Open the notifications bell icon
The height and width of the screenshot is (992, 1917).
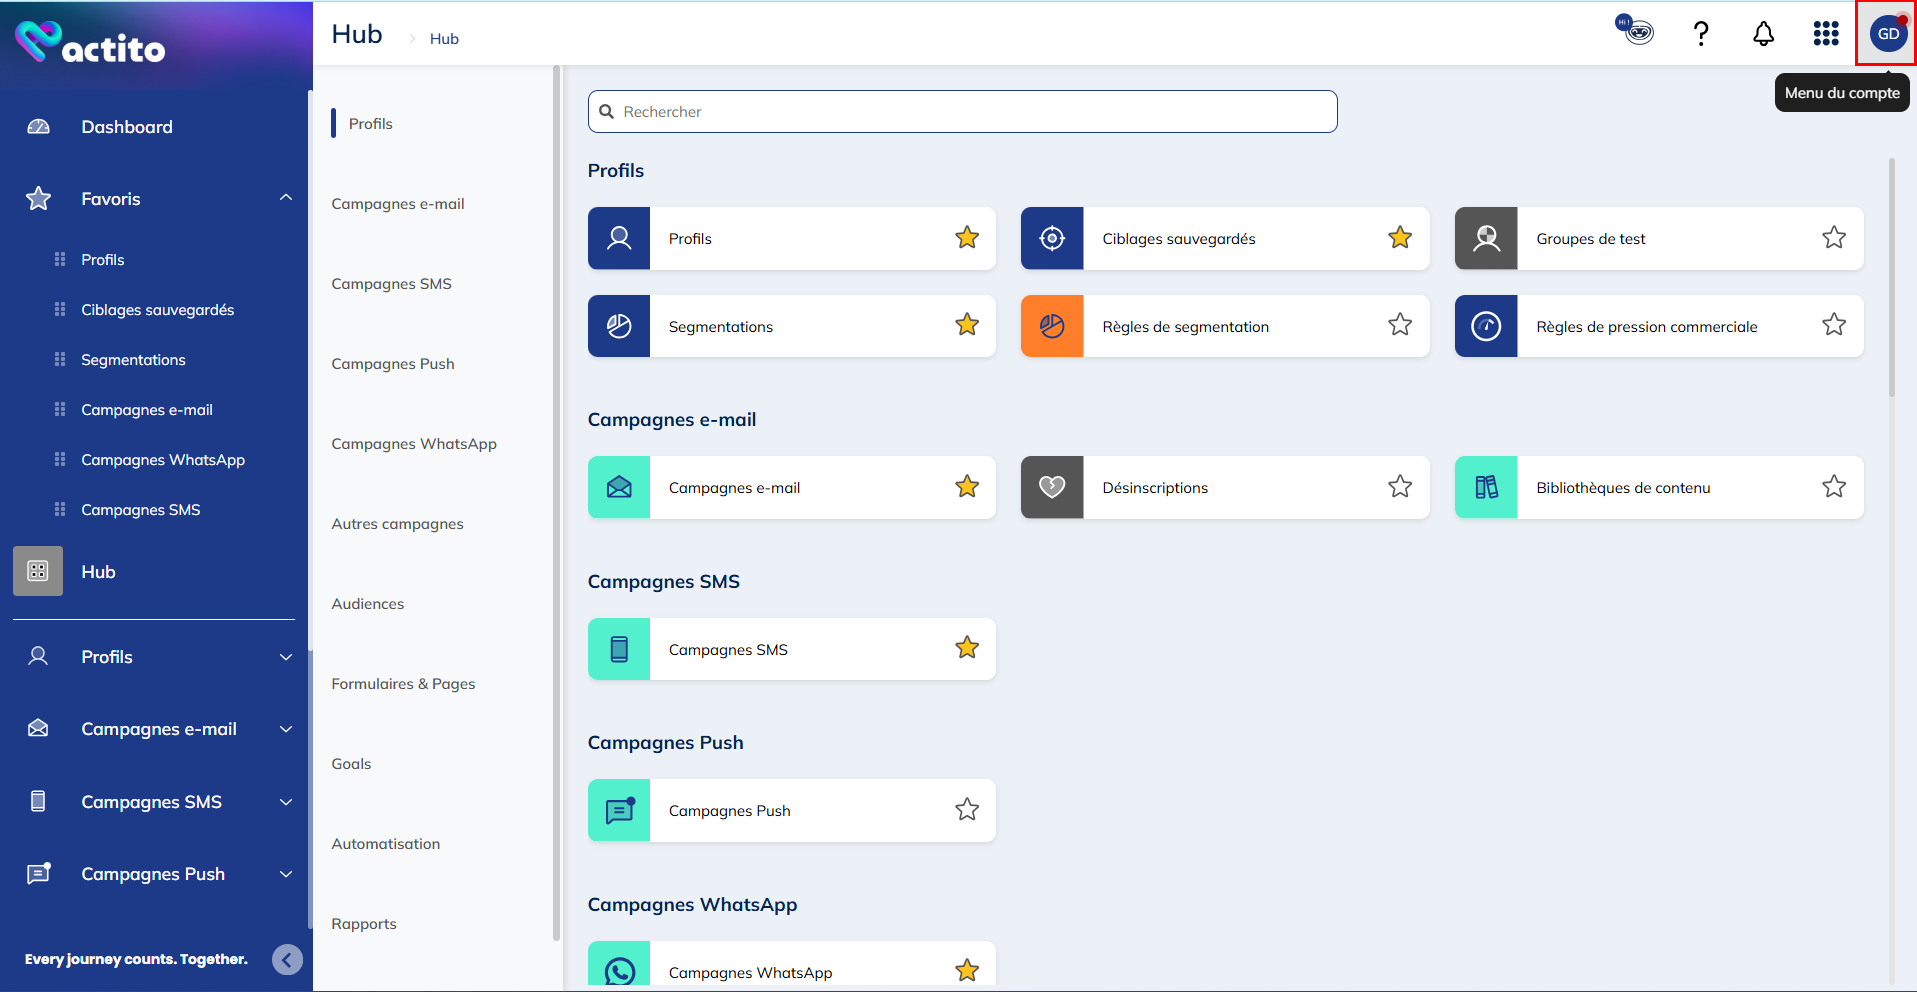pos(1763,34)
